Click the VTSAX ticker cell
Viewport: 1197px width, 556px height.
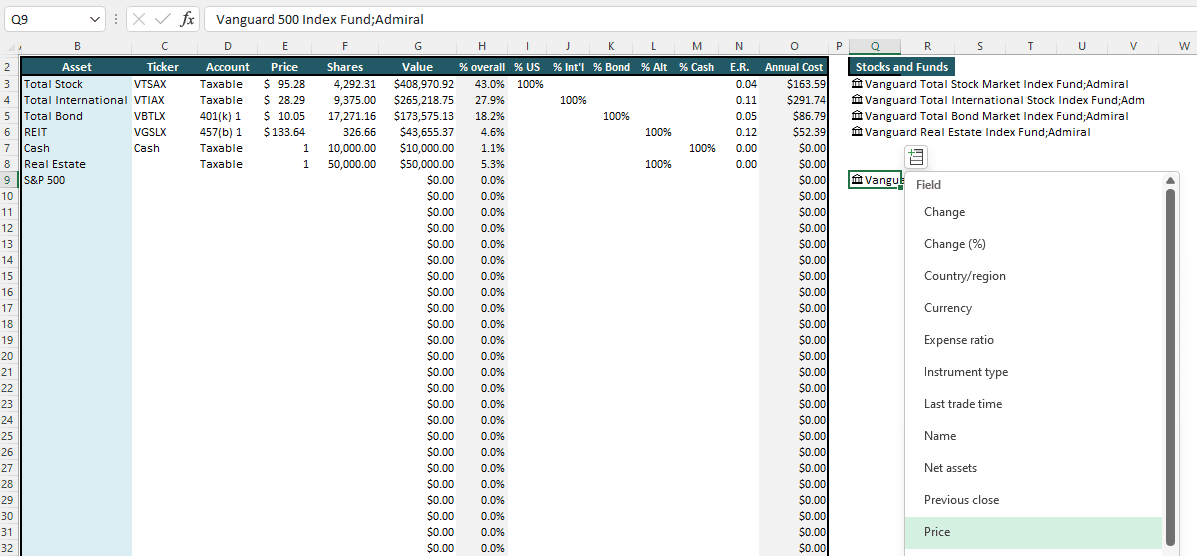tap(163, 84)
